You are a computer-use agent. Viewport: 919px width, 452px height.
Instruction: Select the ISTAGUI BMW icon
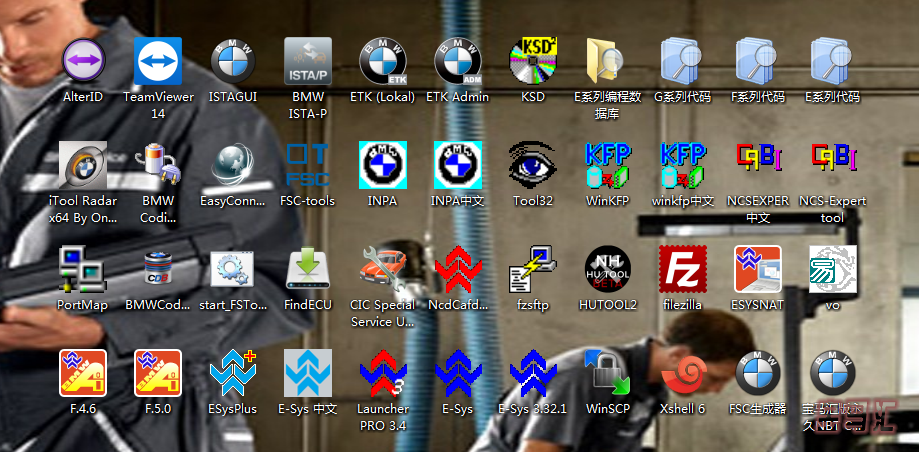[233, 61]
